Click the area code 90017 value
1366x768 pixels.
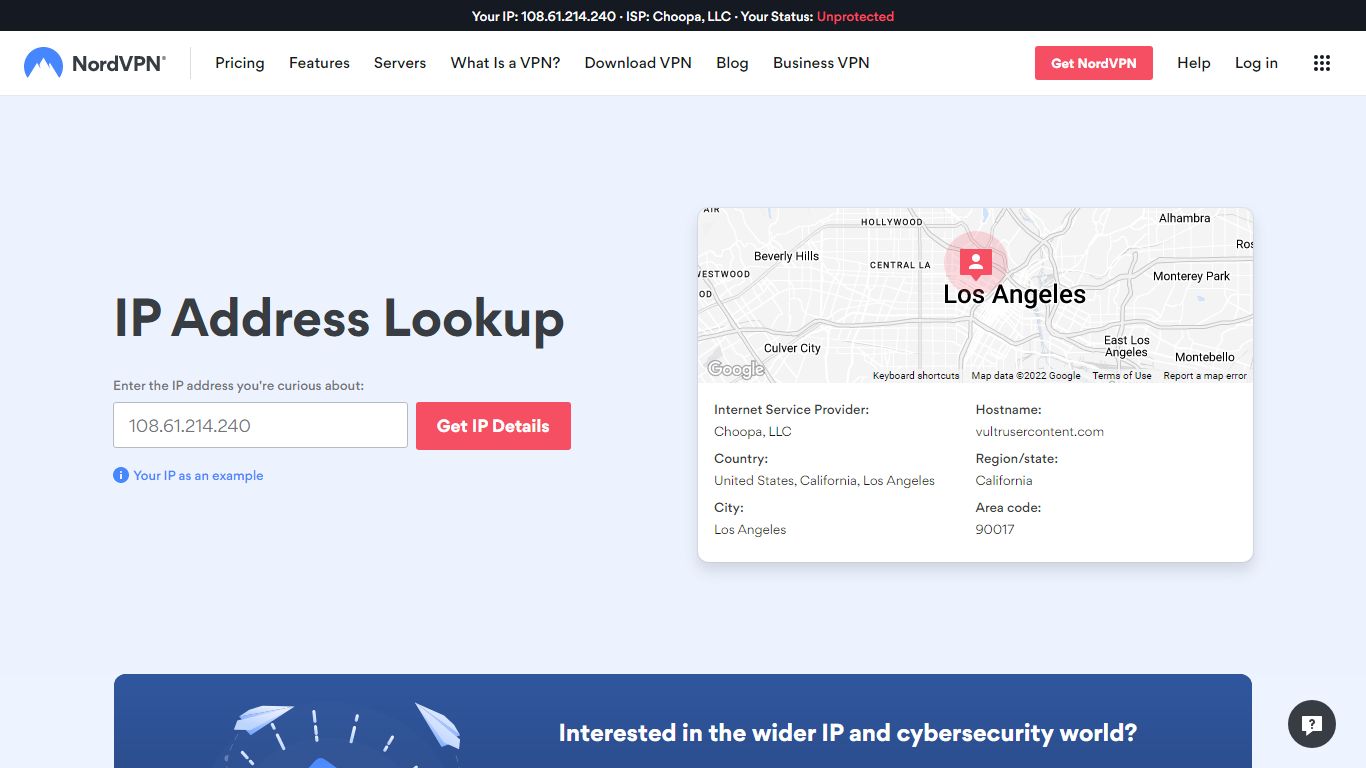point(995,530)
